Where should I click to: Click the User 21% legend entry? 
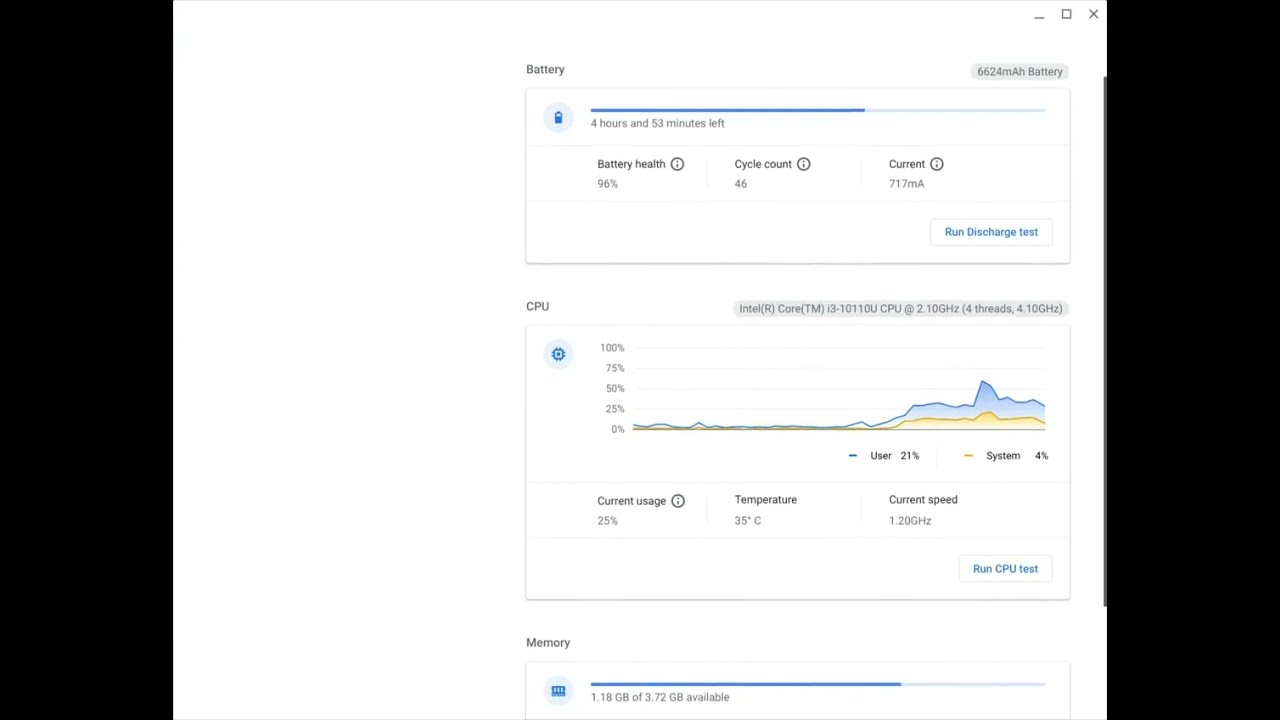click(x=883, y=456)
